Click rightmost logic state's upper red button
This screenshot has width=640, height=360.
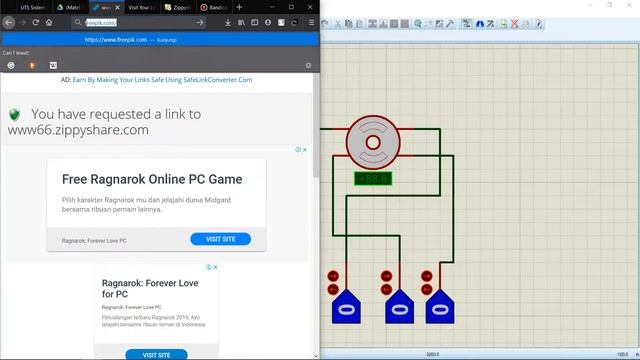(427, 276)
